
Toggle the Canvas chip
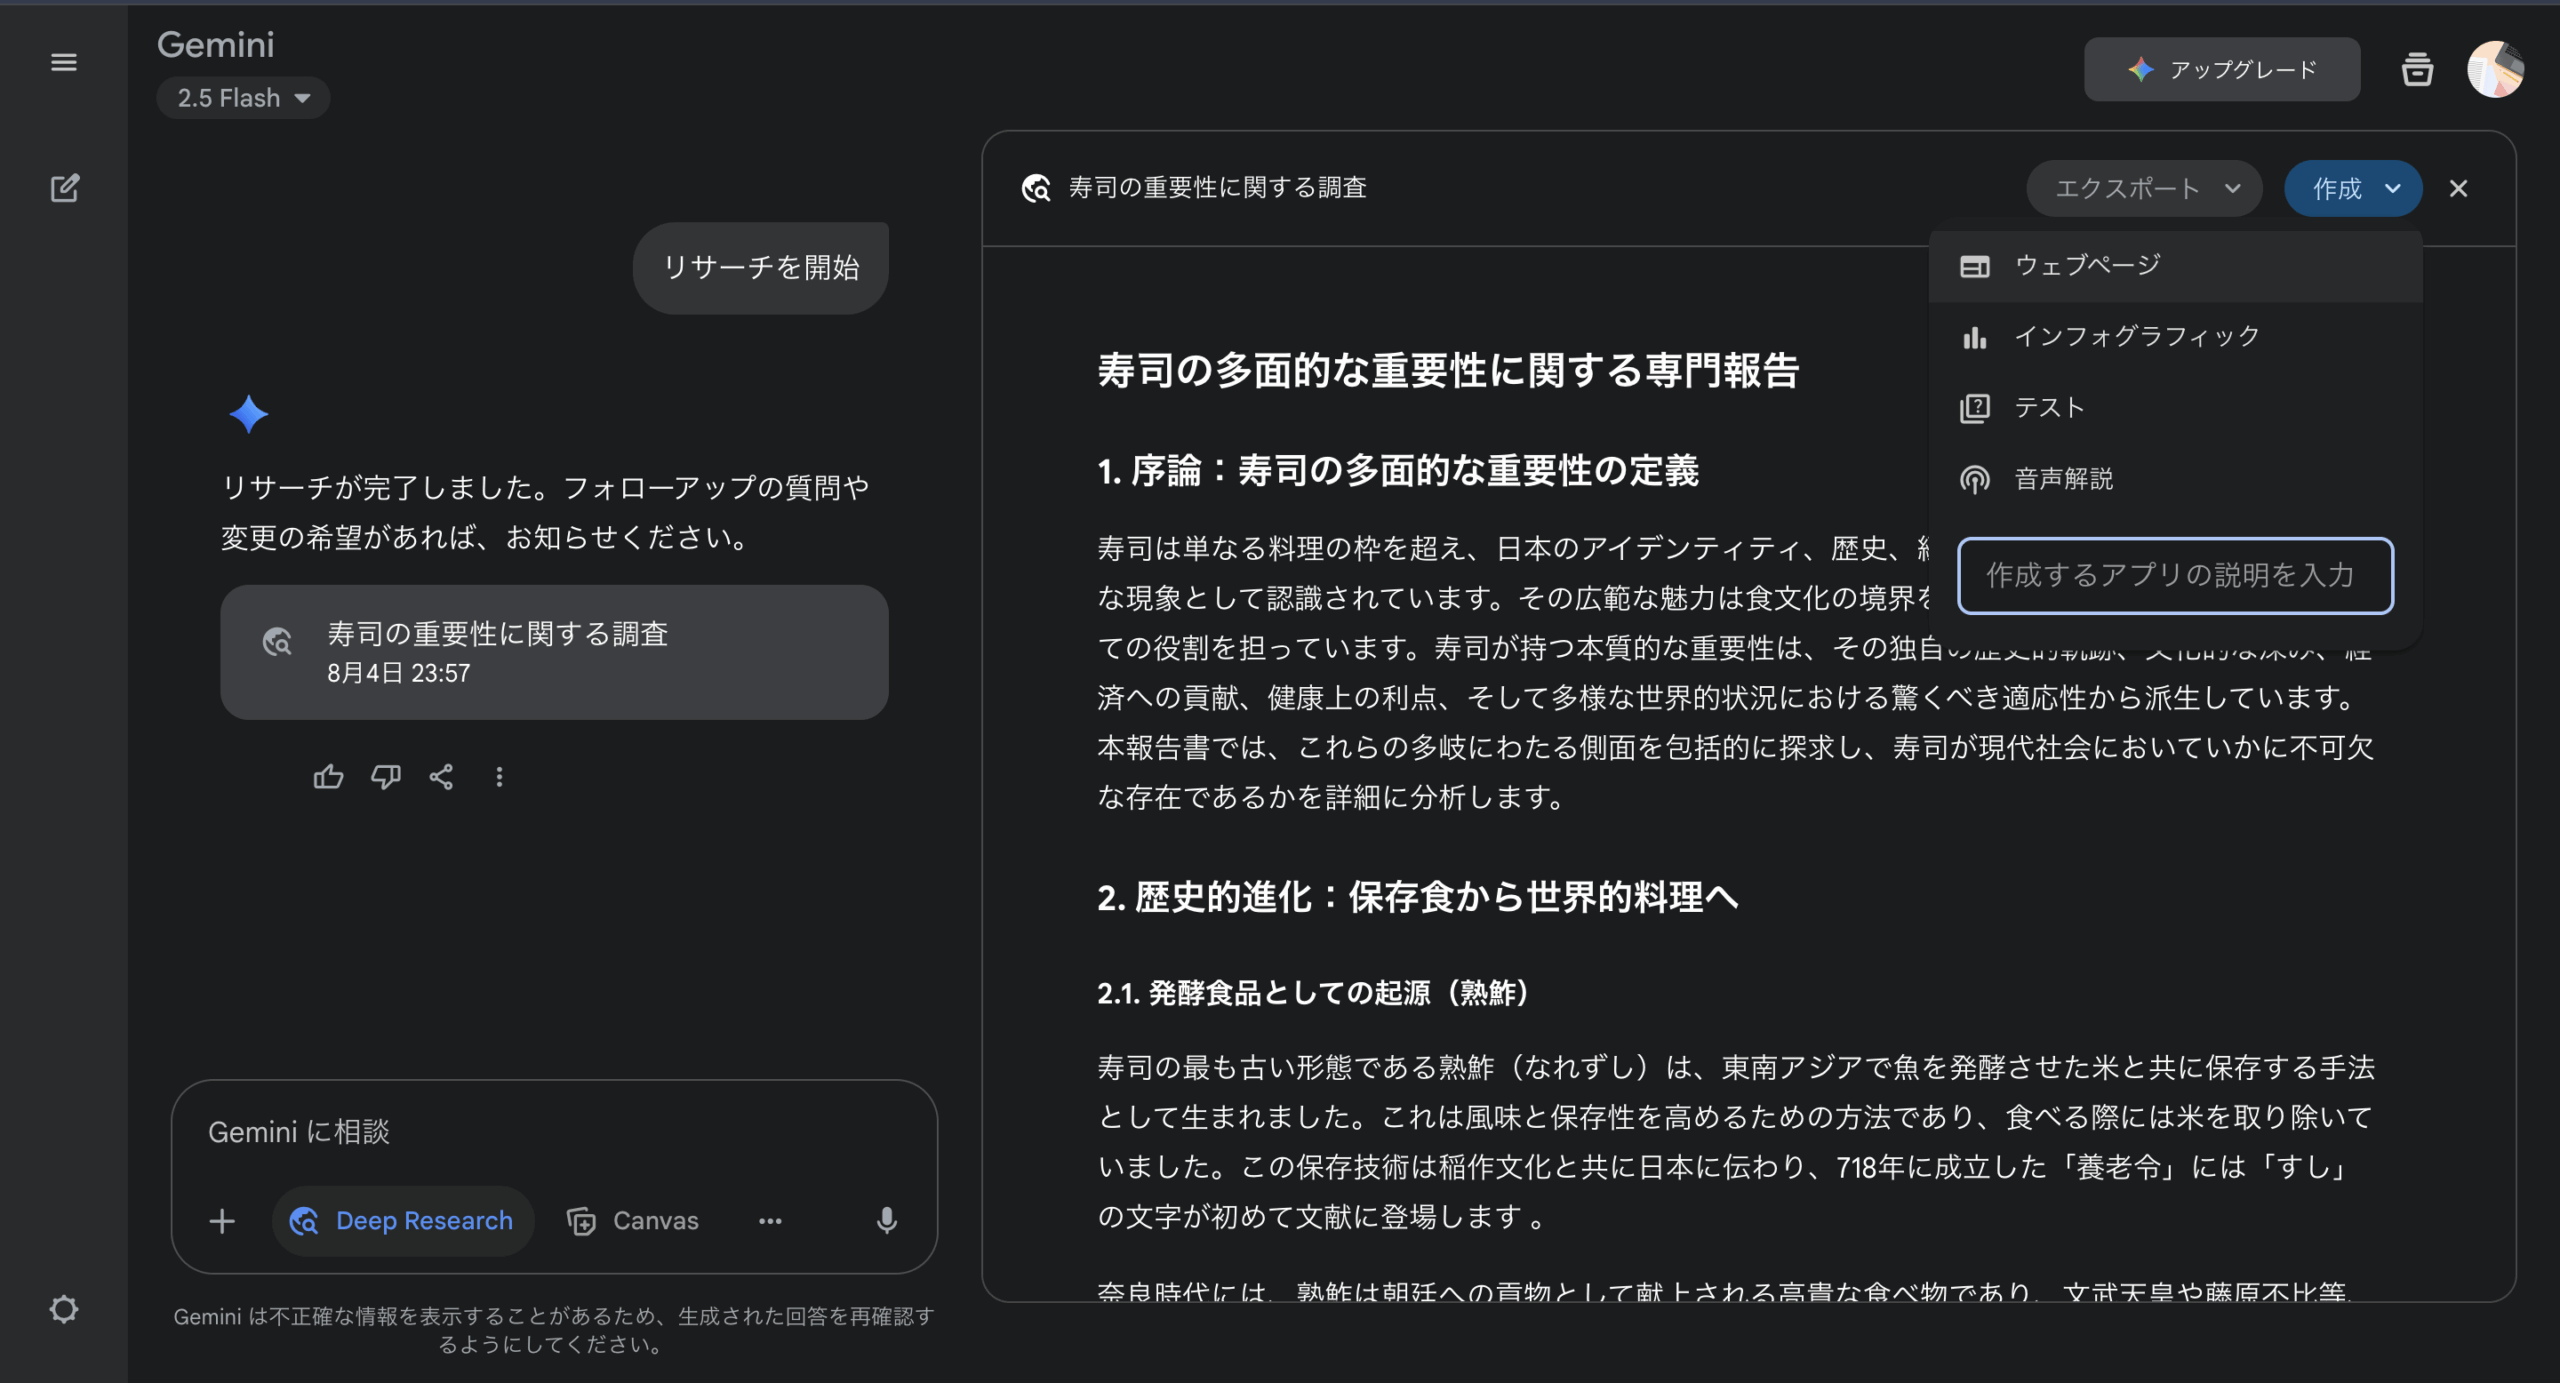(x=634, y=1221)
